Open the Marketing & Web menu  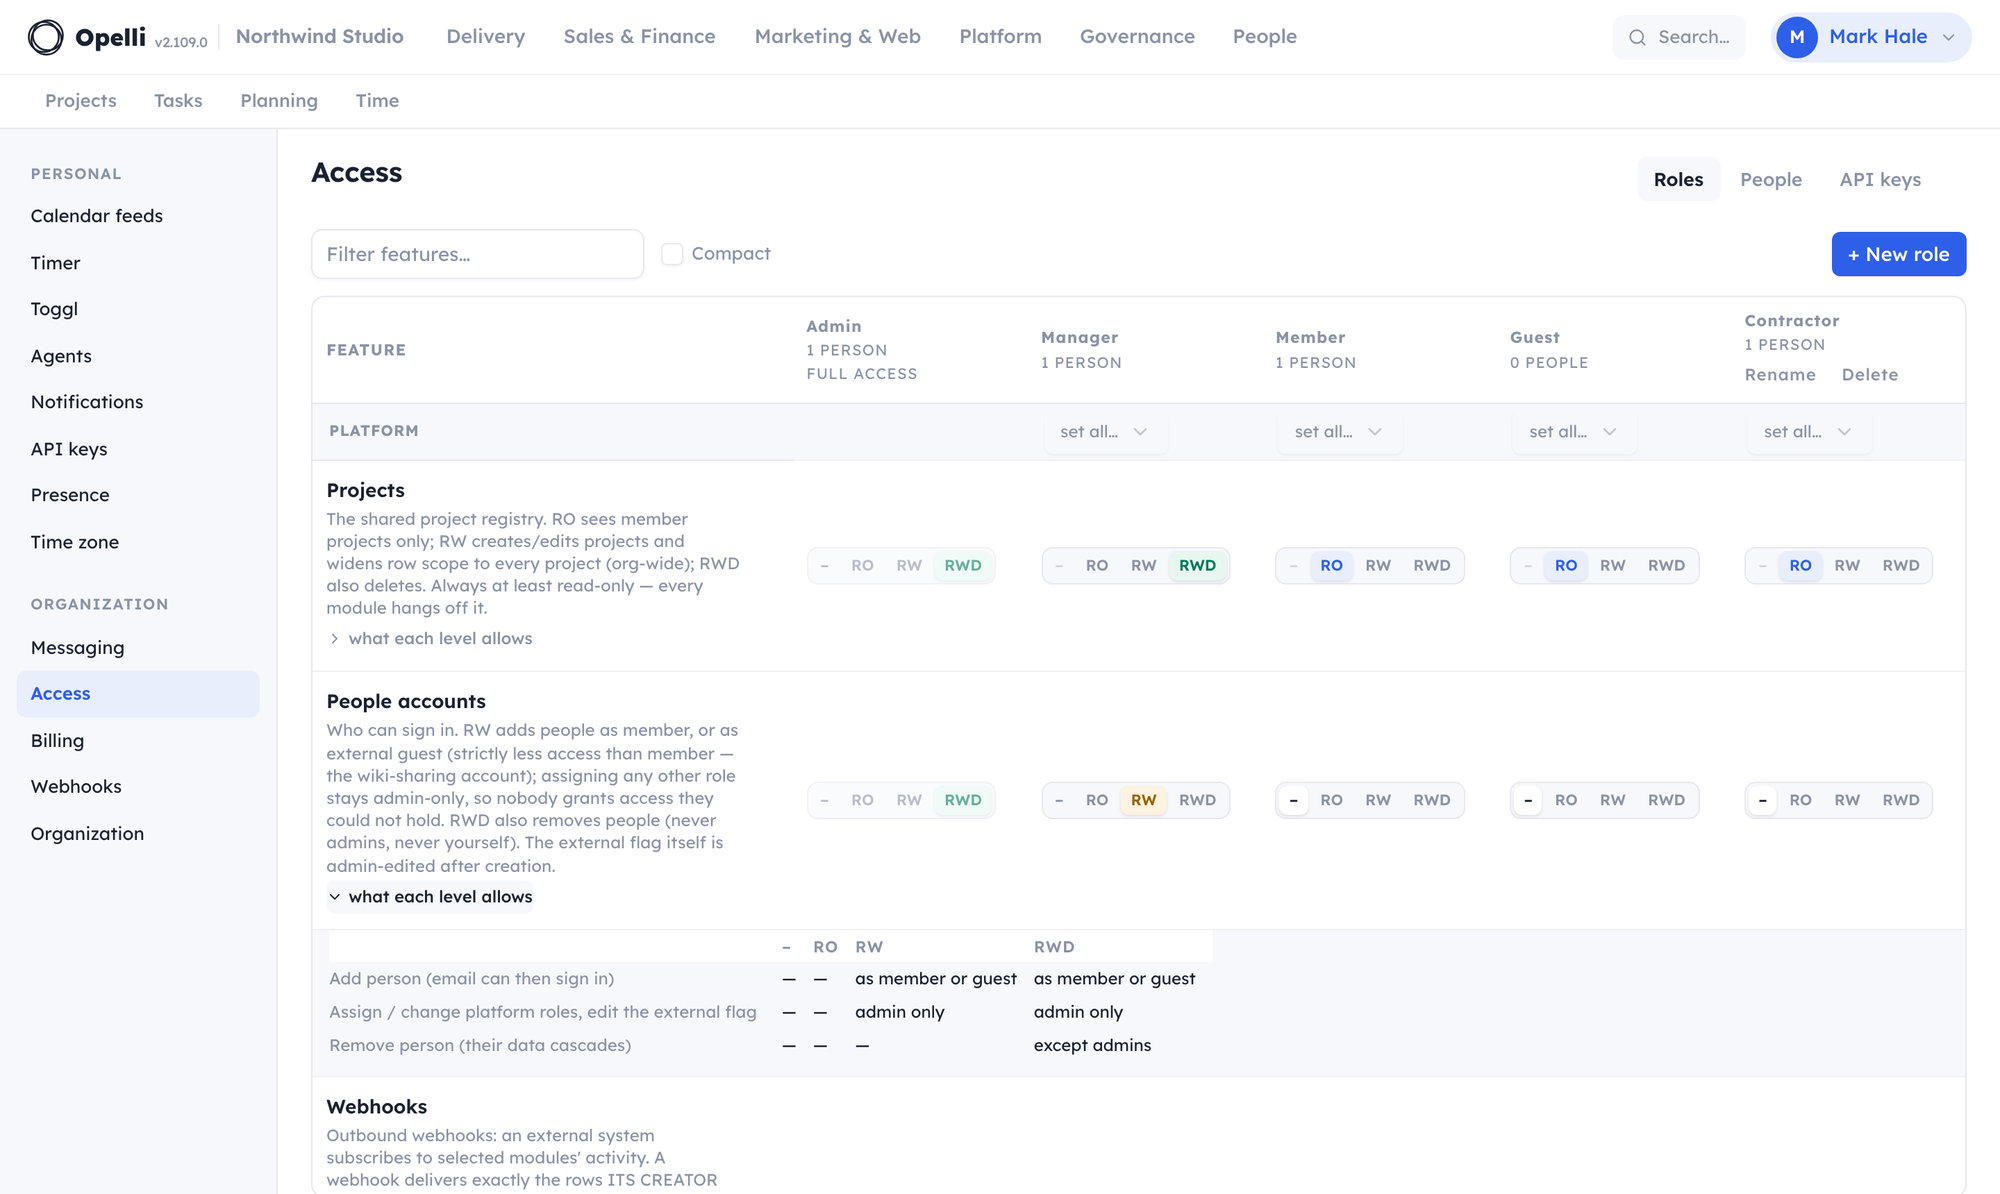pos(837,37)
